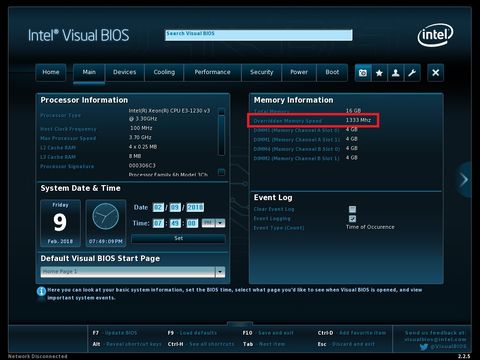Click the scrollbar down arrow in Processor Information

pos(221,172)
